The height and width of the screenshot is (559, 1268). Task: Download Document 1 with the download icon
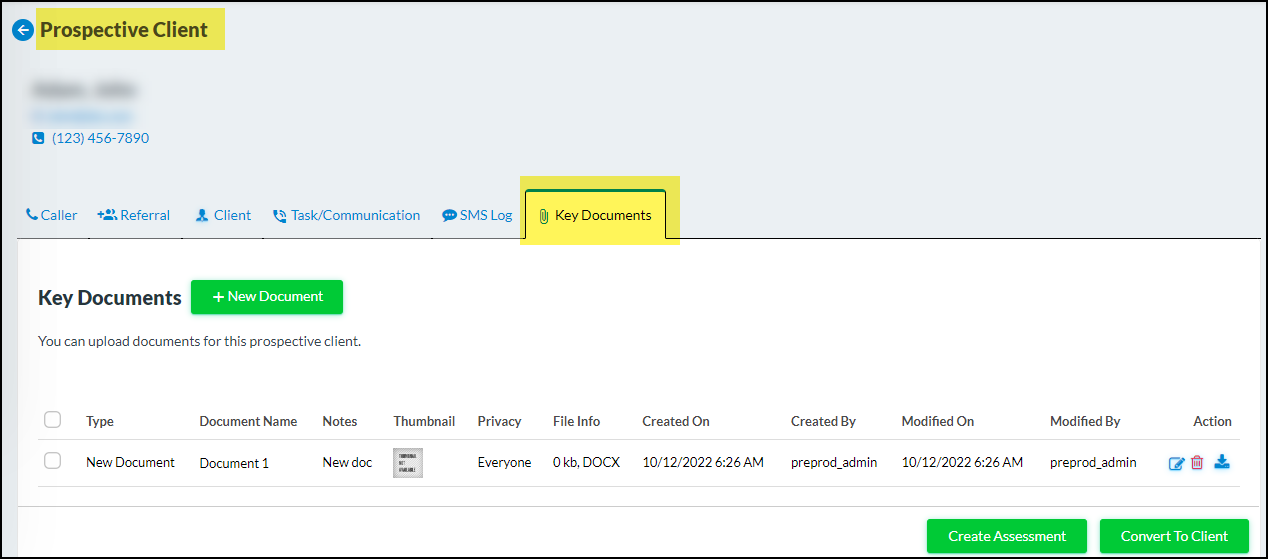[x=1221, y=462]
